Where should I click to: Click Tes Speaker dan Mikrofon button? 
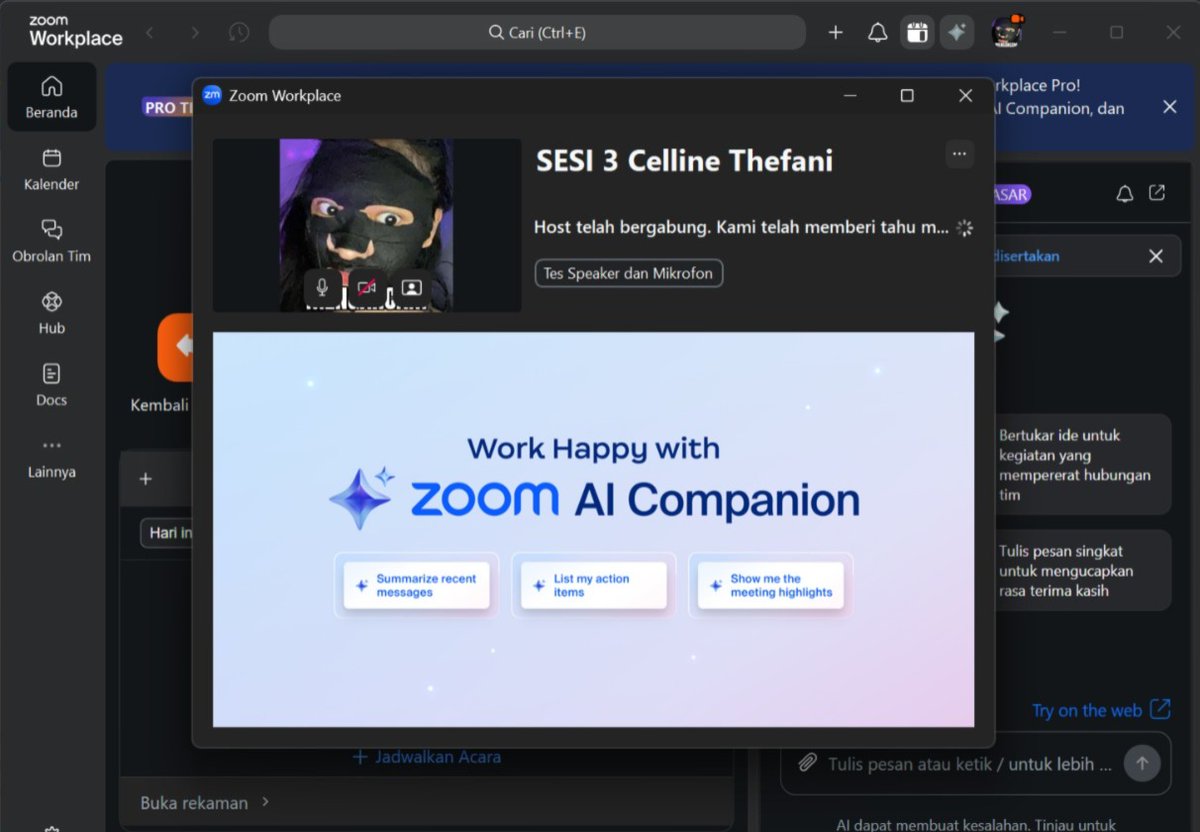pyautogui.click(x=629, y=273)
